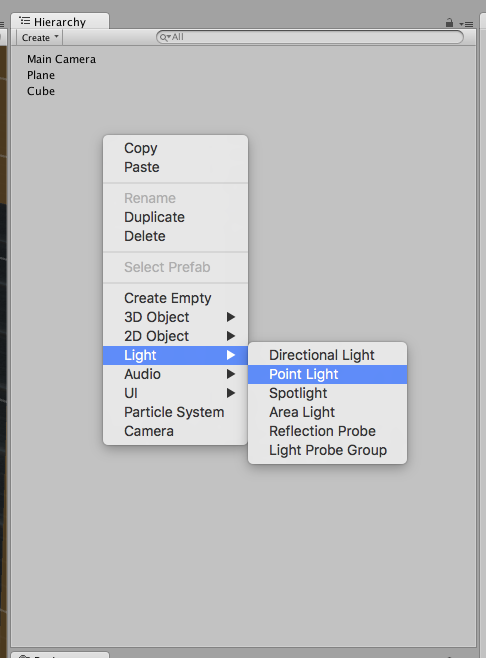
Task: Click the Hierarchy tab list icon
Action: coord(25,21)
